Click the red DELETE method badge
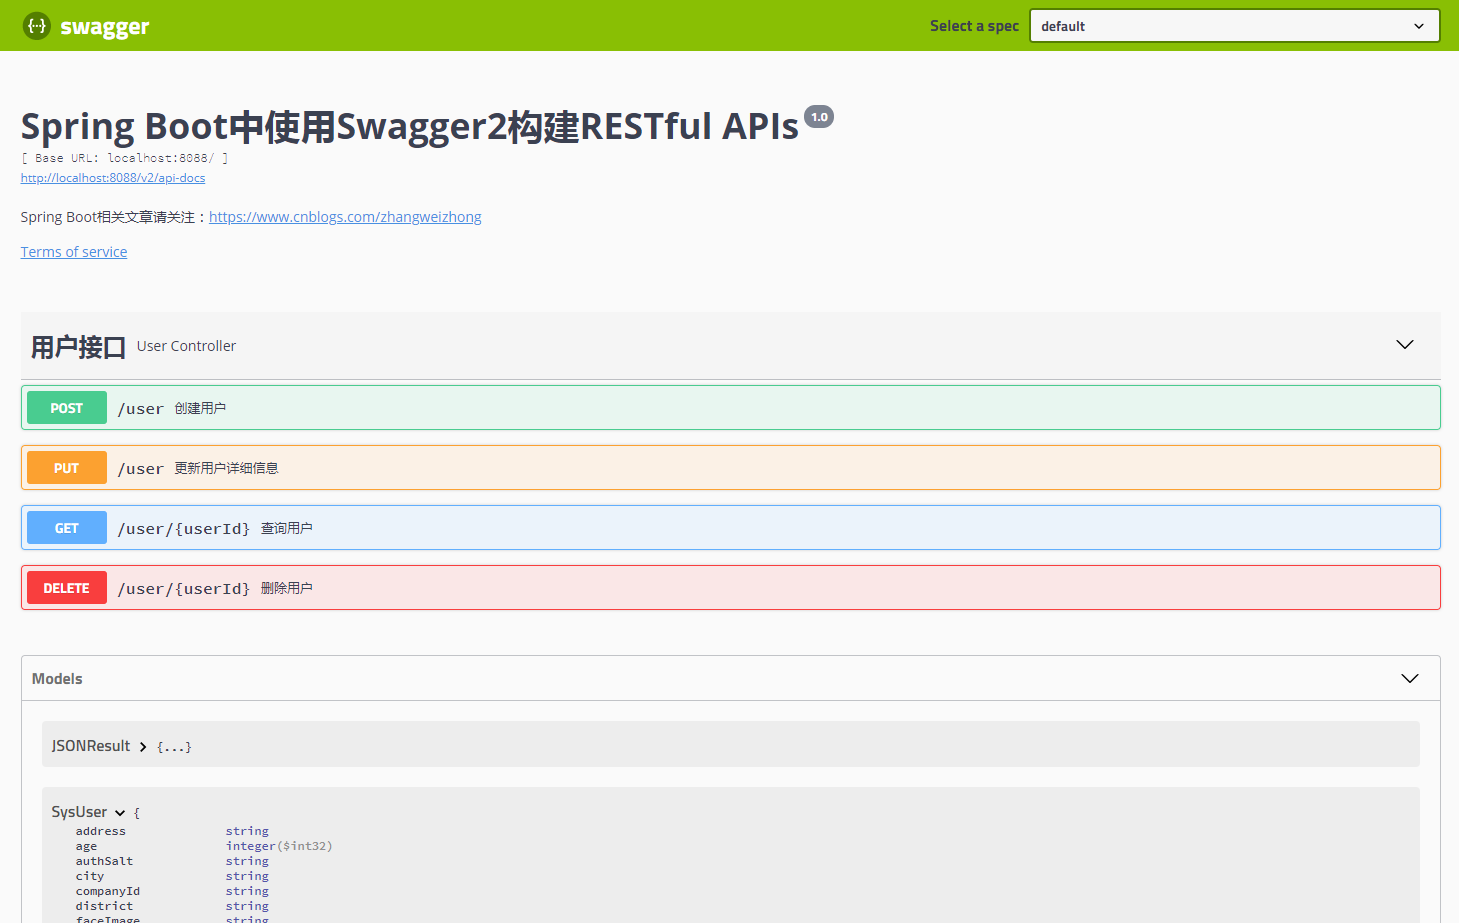This screenshot has height=923, width=1459. click(67, 588)
